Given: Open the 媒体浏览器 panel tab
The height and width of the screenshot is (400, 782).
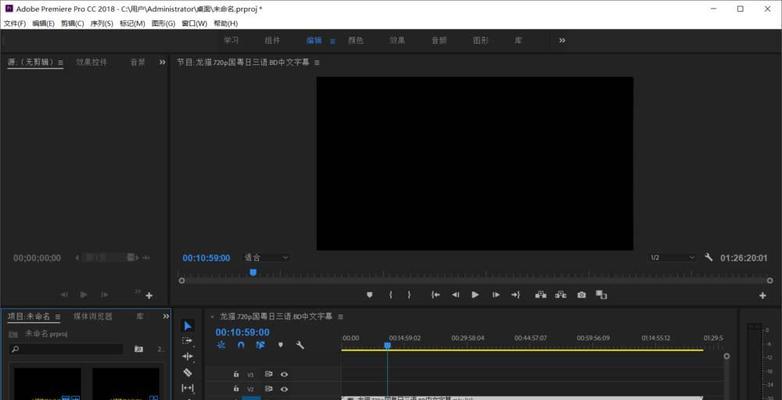Looking at the screenshot, I should [93, 315].
